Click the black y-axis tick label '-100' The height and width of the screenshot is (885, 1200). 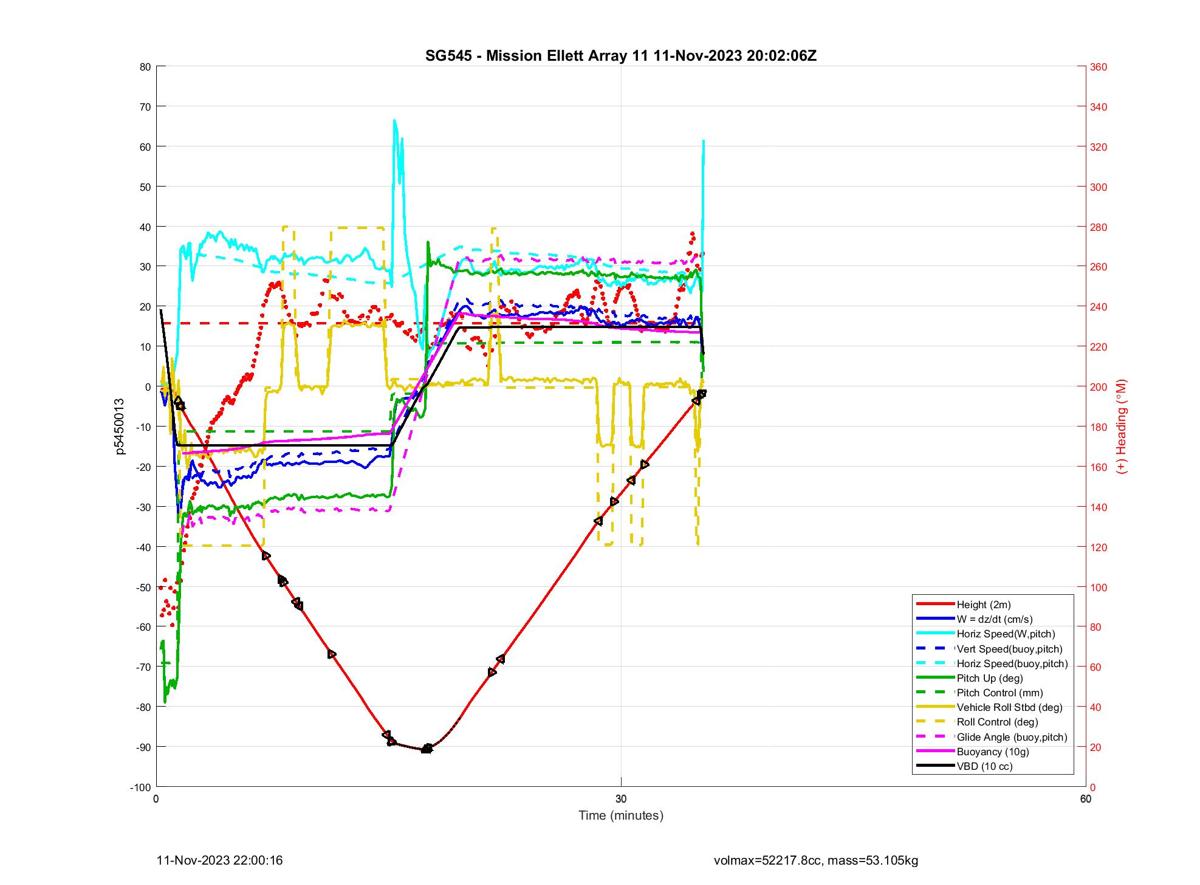[x=139, y=787]
